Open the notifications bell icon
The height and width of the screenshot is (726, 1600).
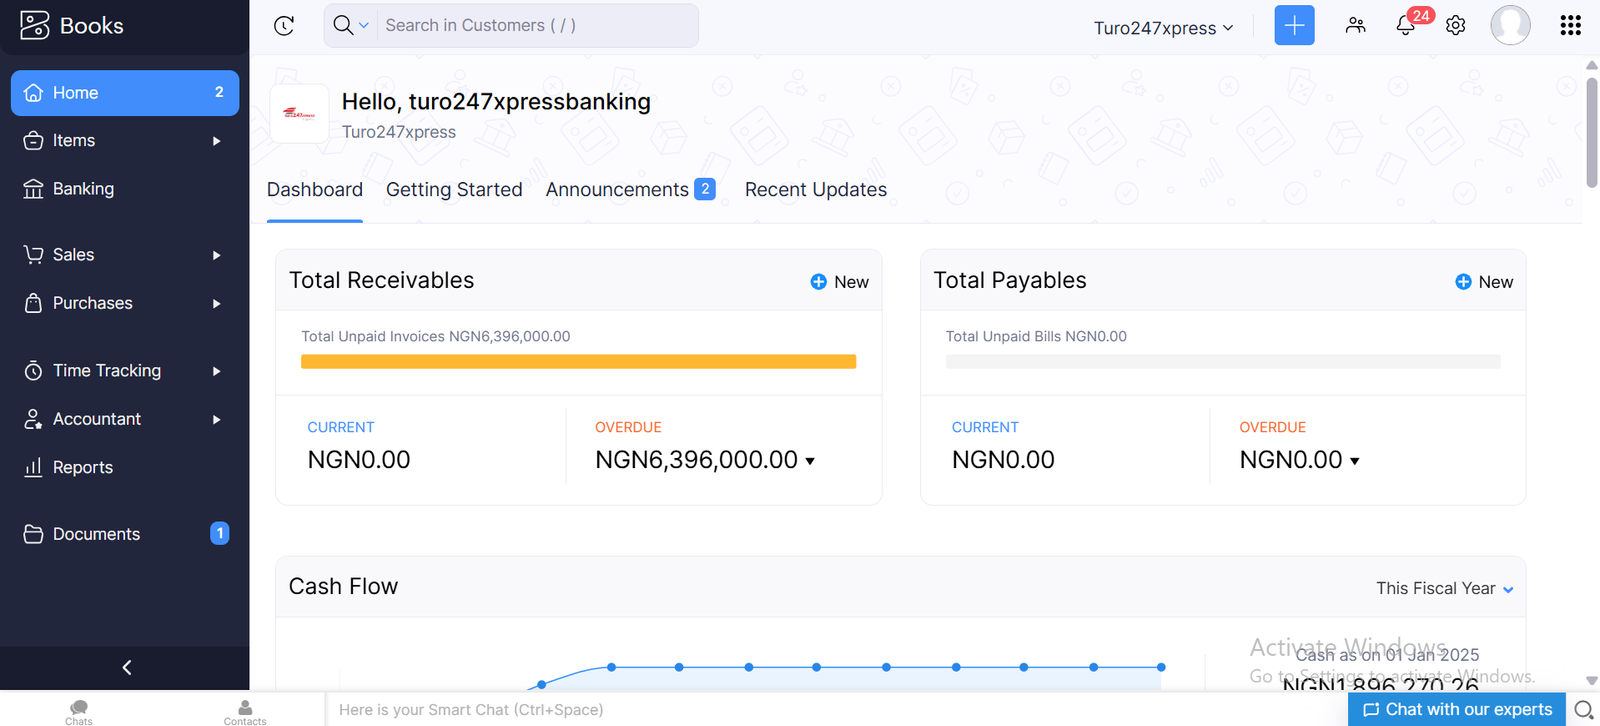click(x=1406, y=26)
